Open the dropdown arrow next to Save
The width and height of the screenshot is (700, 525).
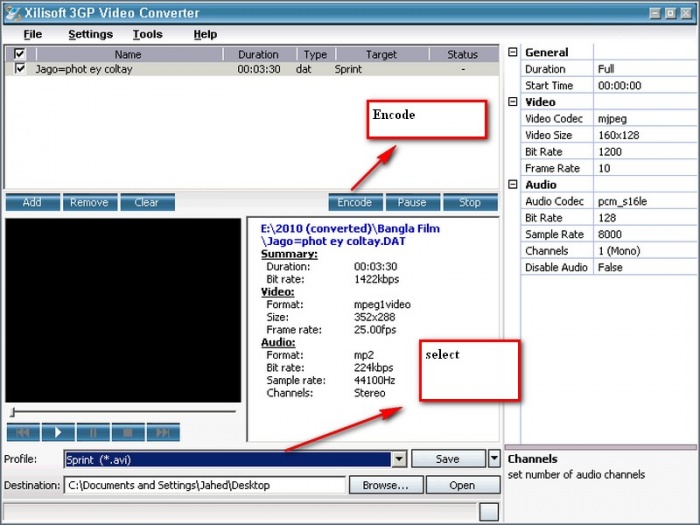coord(494,458)
